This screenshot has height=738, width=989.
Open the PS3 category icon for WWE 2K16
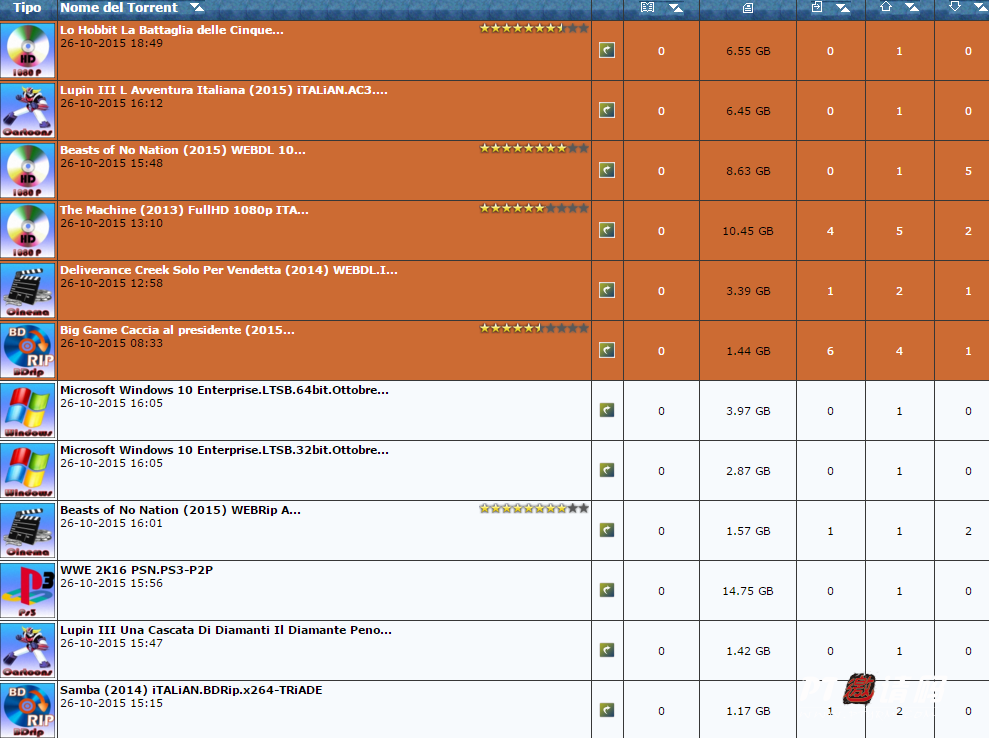28,590
